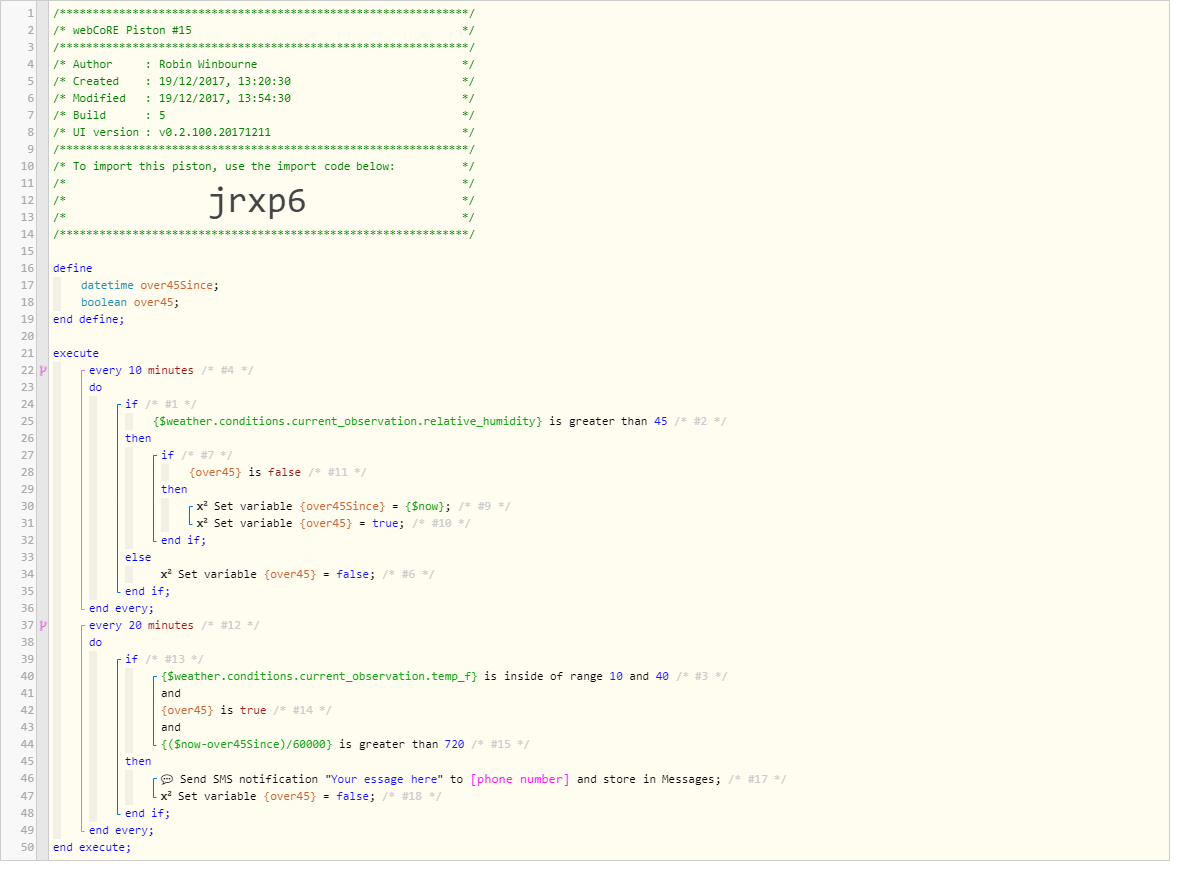Click the second 'and' operator on line 43

(171, 727)
